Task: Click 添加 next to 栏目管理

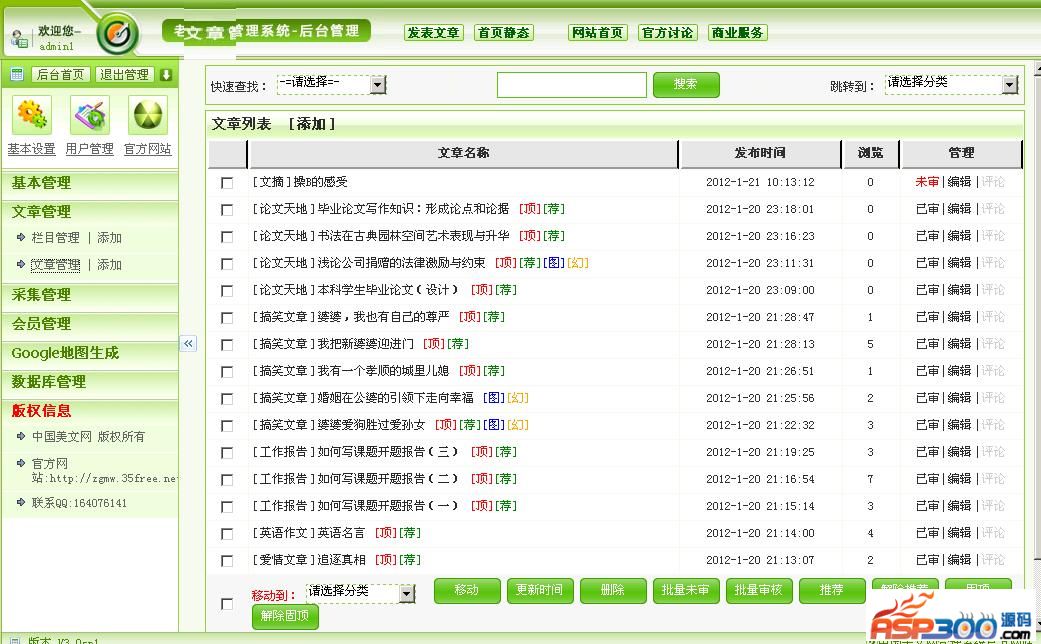Action: (x=110, y=238)
